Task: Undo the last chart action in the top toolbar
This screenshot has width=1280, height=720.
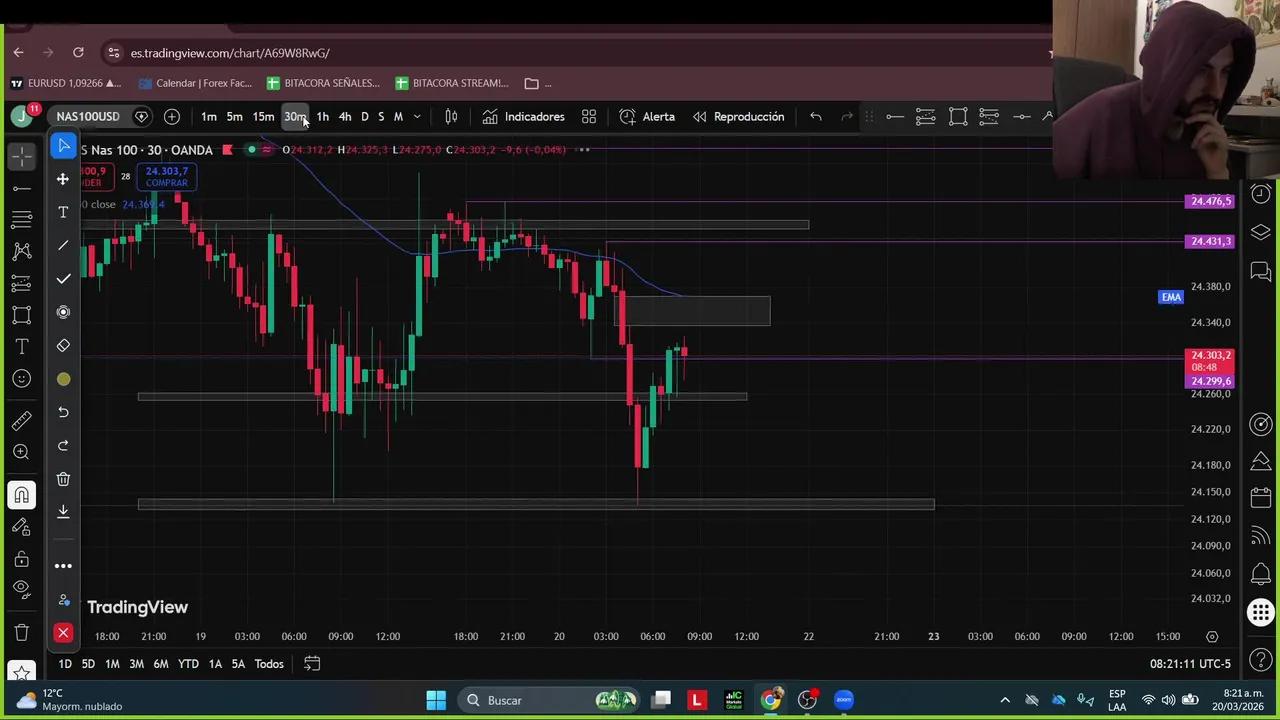Action: 816,117
